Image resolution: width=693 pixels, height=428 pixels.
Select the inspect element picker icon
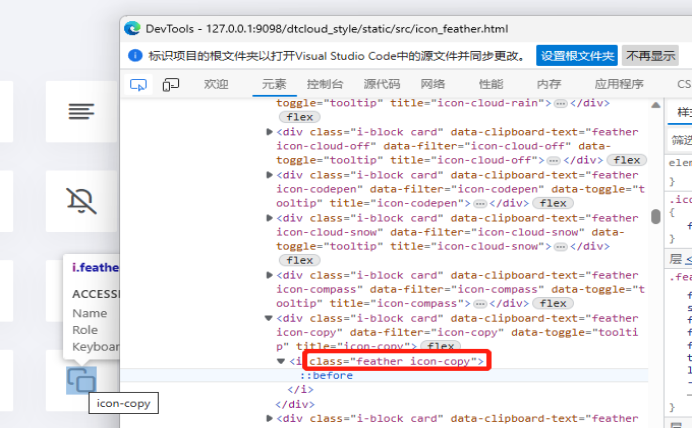coord(138,84)
